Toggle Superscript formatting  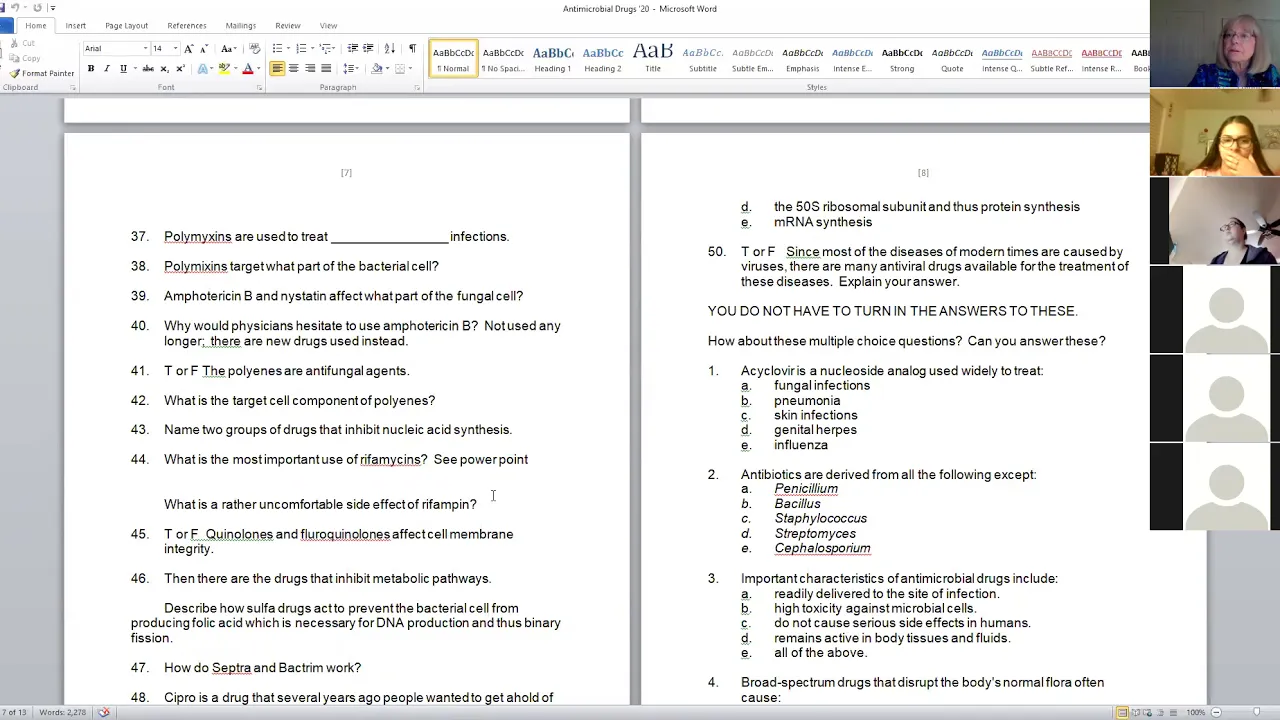(x=180, y=68)
